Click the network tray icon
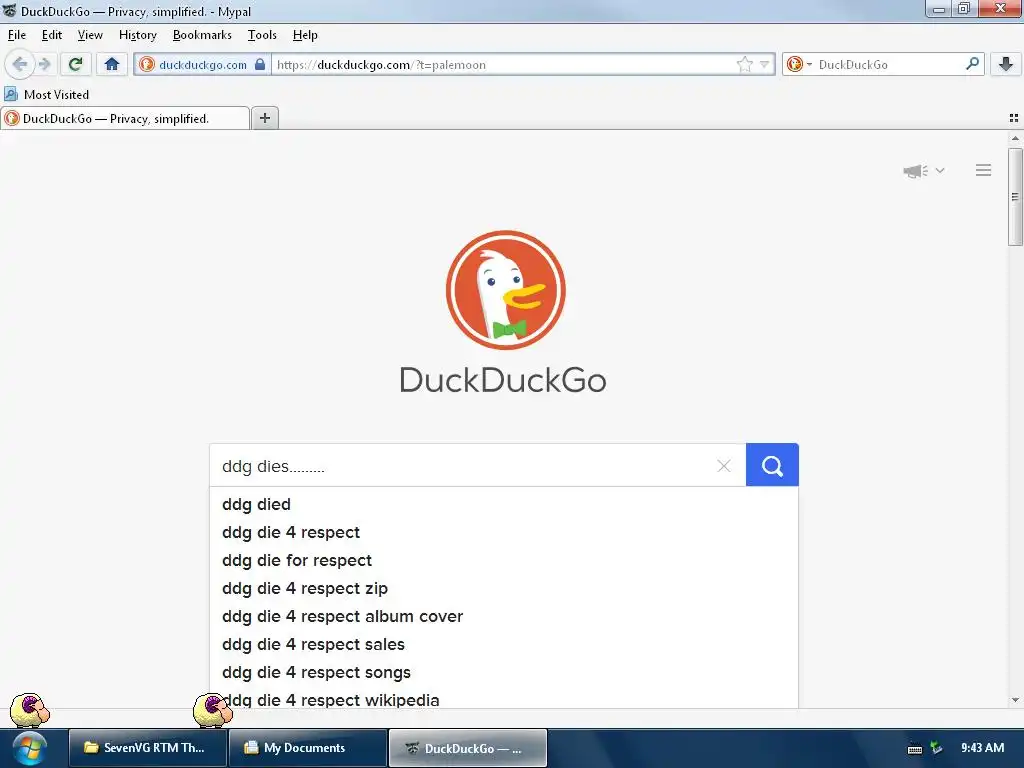 point(936,748)
